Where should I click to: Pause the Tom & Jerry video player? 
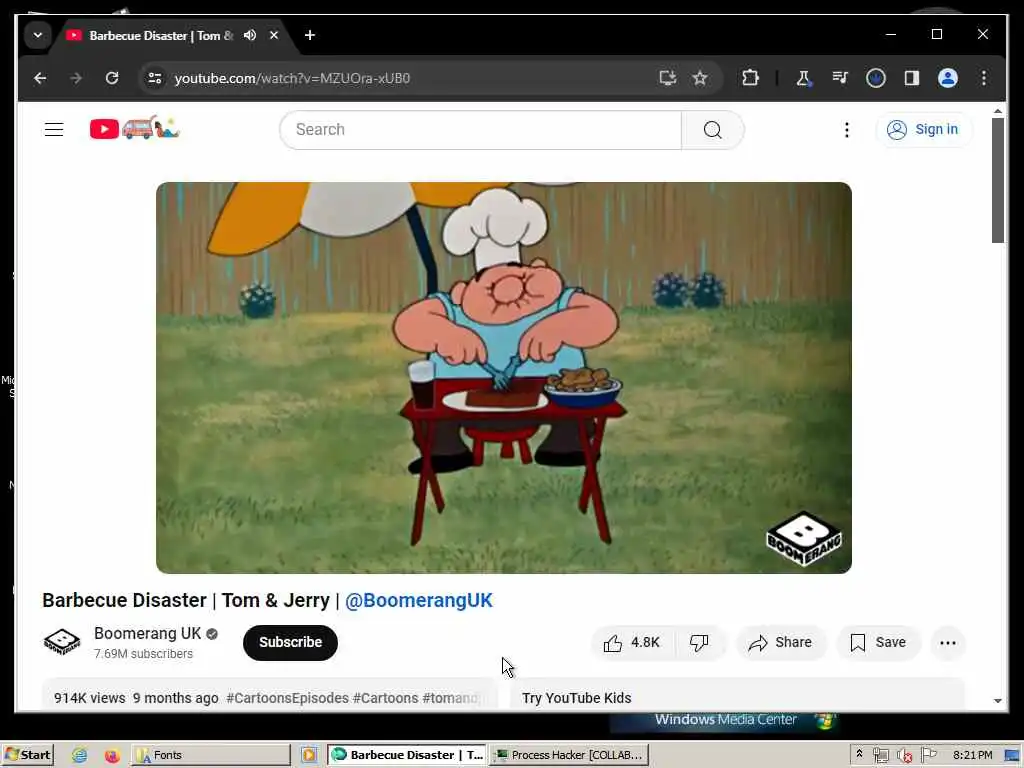pos(504,377)
